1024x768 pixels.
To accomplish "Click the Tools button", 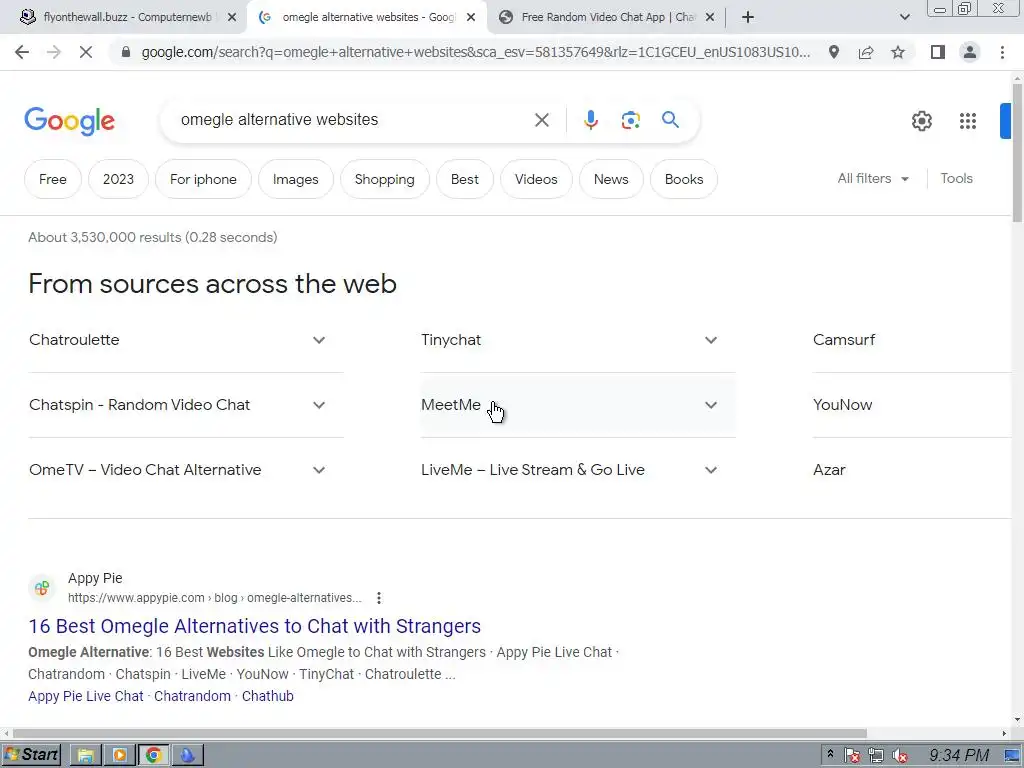I will (x=956, y=178).
